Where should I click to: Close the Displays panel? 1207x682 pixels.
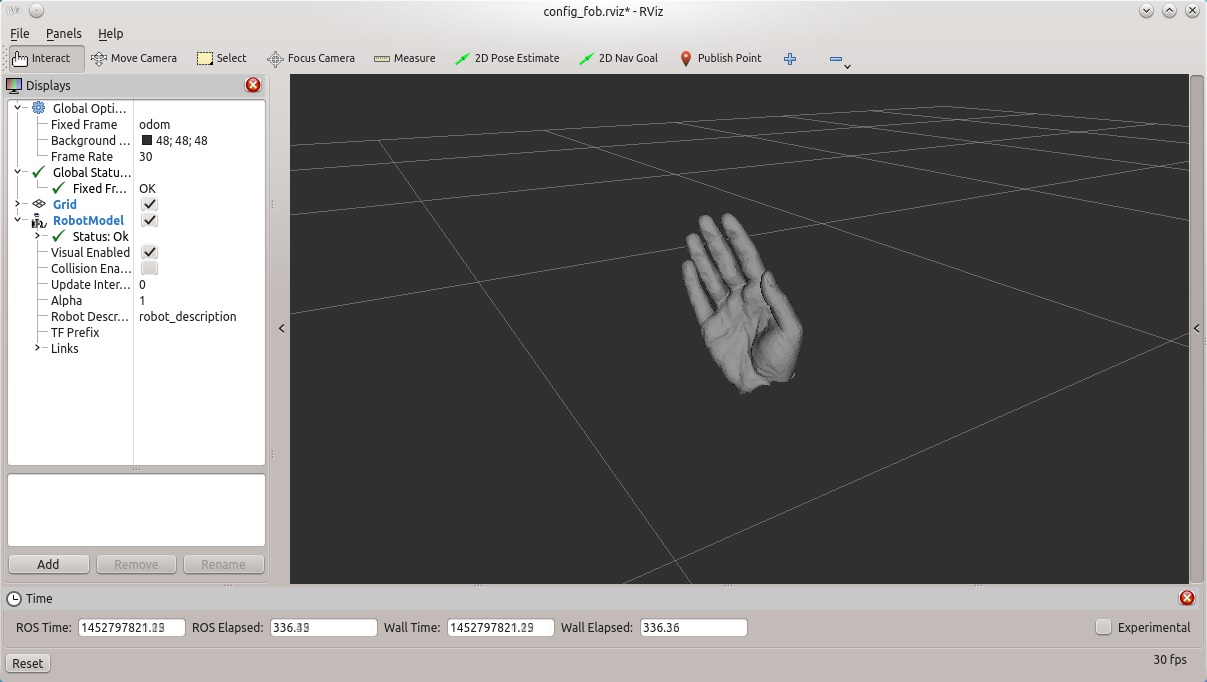pyautogui.click(x=253, y=85)
